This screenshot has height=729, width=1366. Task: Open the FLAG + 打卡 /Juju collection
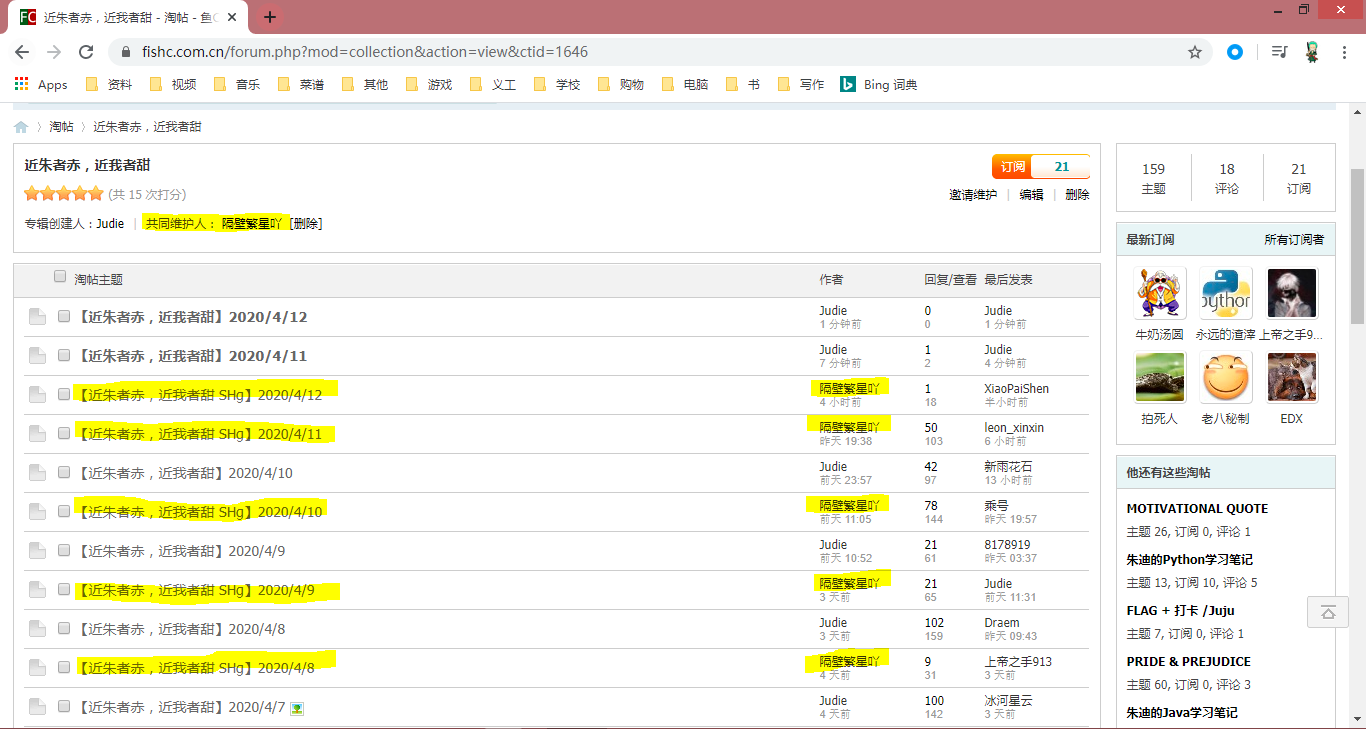point(1180,610)
